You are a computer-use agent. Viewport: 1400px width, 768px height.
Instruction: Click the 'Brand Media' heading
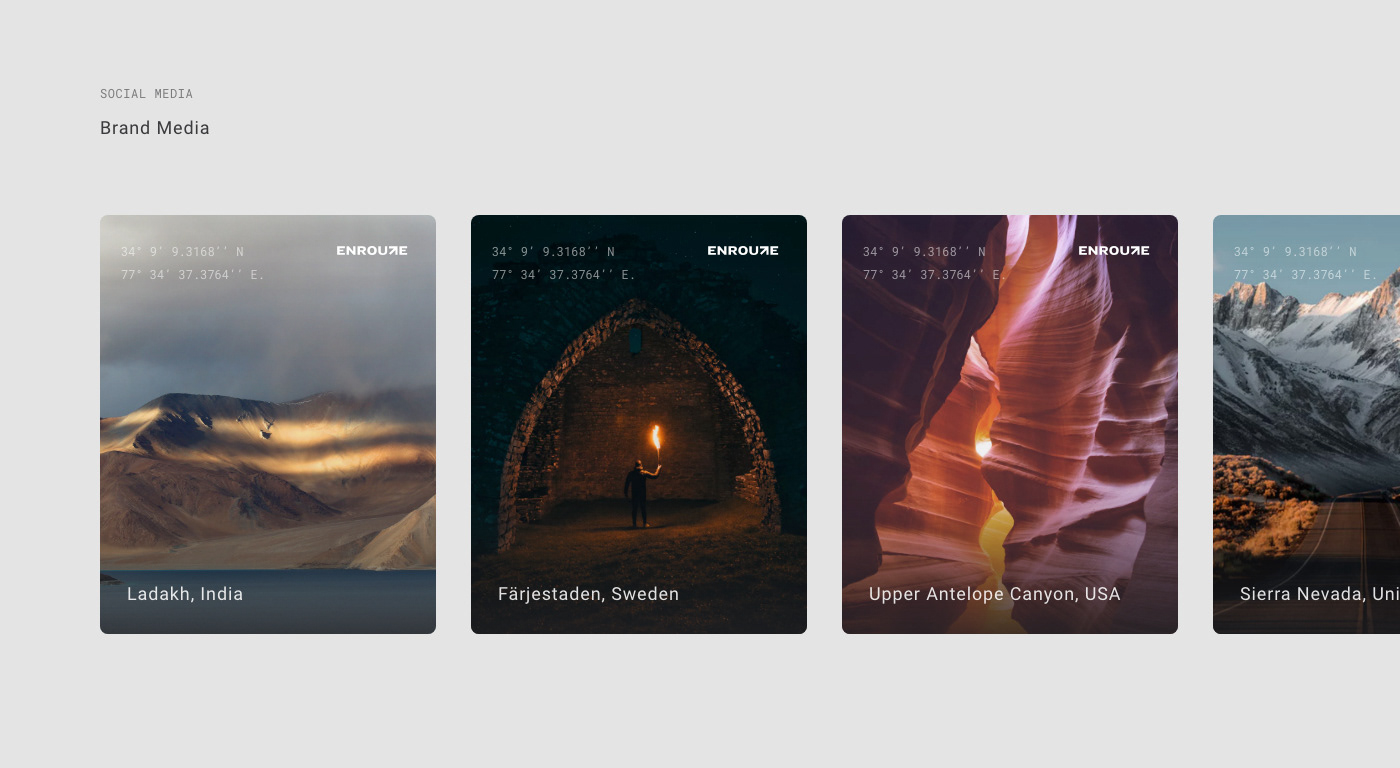(x=155, y=128)
